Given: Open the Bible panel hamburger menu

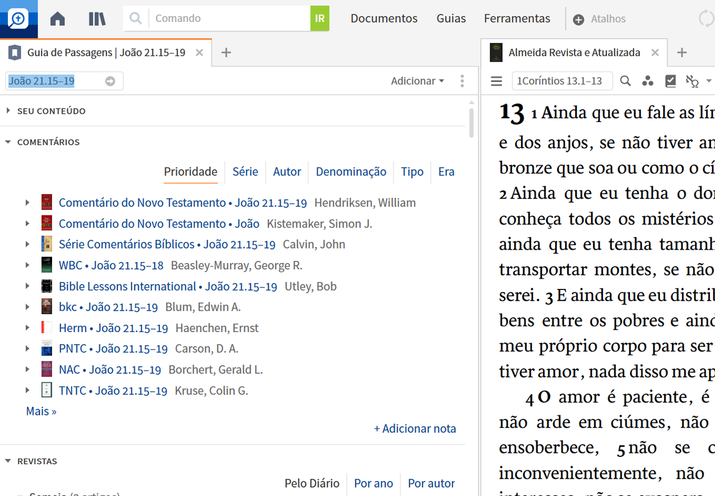Looking at the screenshot, I should tap(496, 81).
